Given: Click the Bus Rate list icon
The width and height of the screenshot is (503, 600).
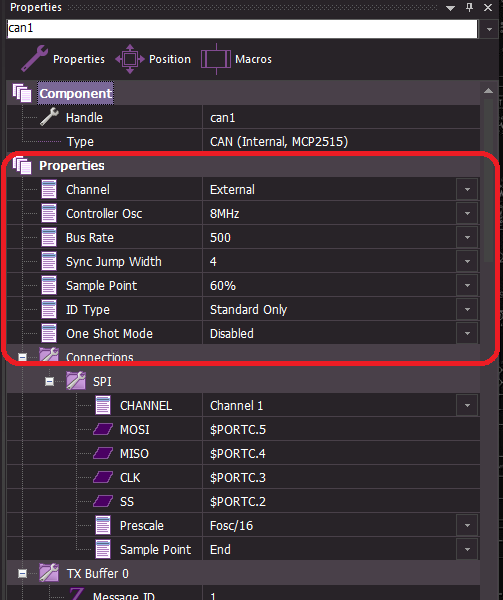Looking at the screenshot, I should 49,237.
